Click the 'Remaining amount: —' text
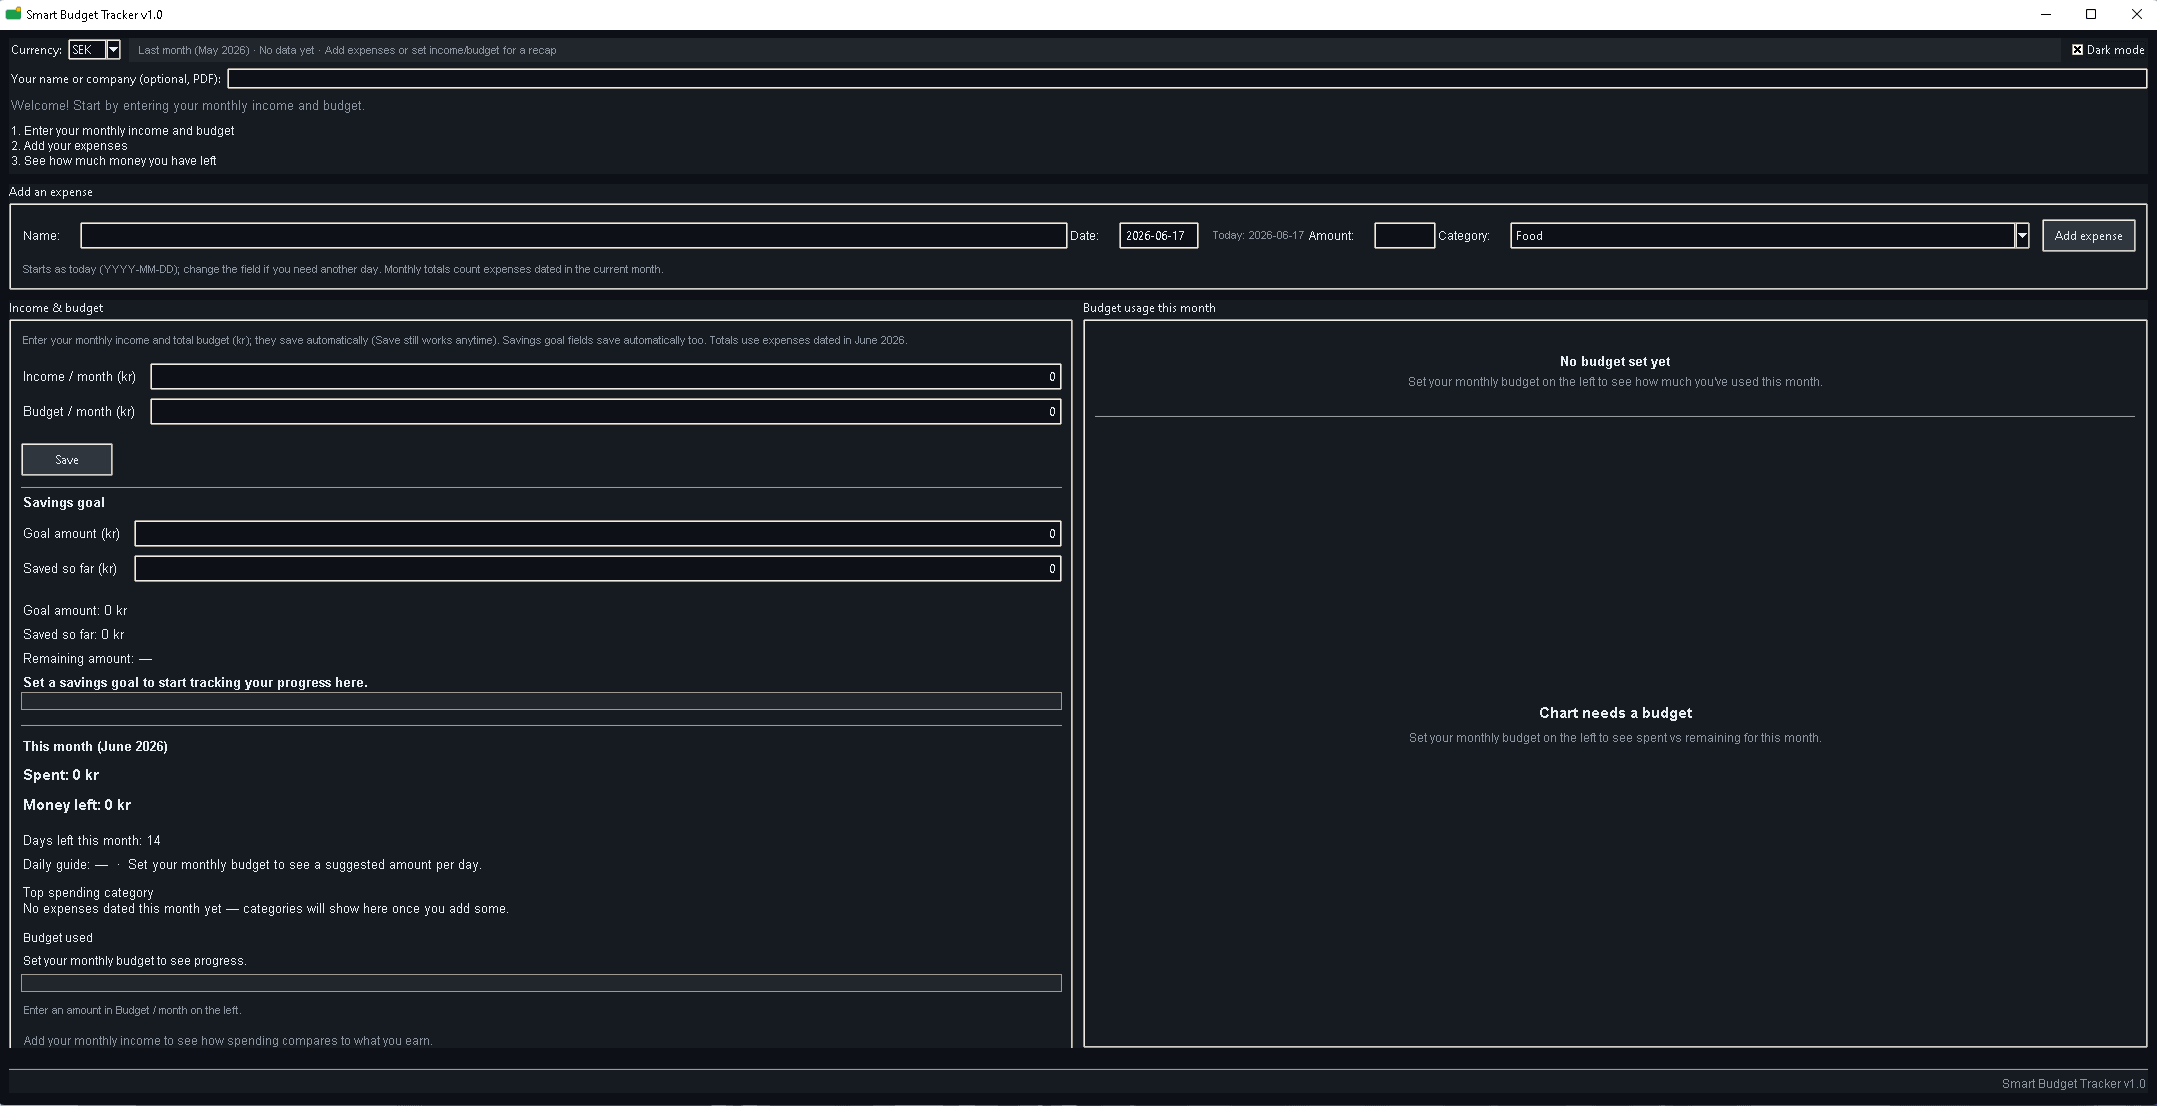This screenshot has height=1106, width=2157. pos(88,659)
